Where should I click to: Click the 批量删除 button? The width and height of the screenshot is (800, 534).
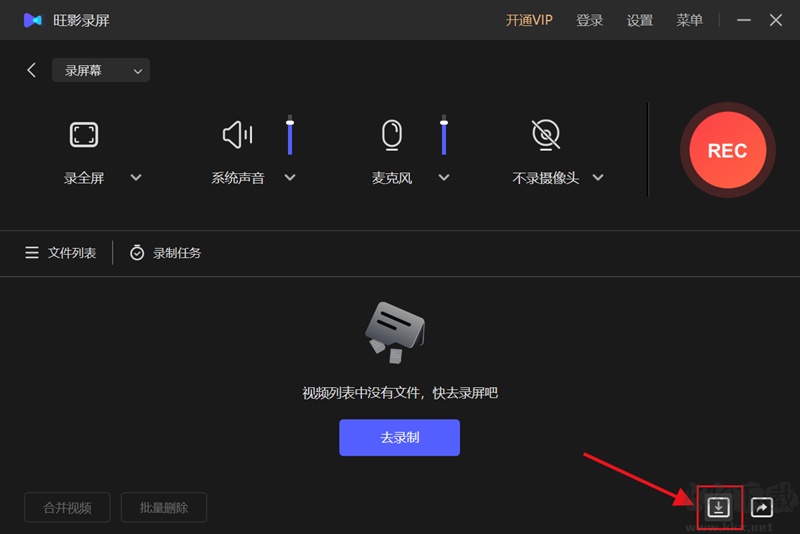pyautogui.click(x=164, y=507)
